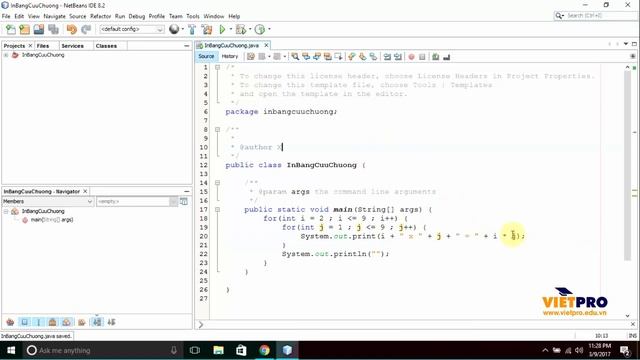Collapse the license comment fold at line 1
Image resolution: width=640 pixels, height=360 pixels.
[218, 67]
